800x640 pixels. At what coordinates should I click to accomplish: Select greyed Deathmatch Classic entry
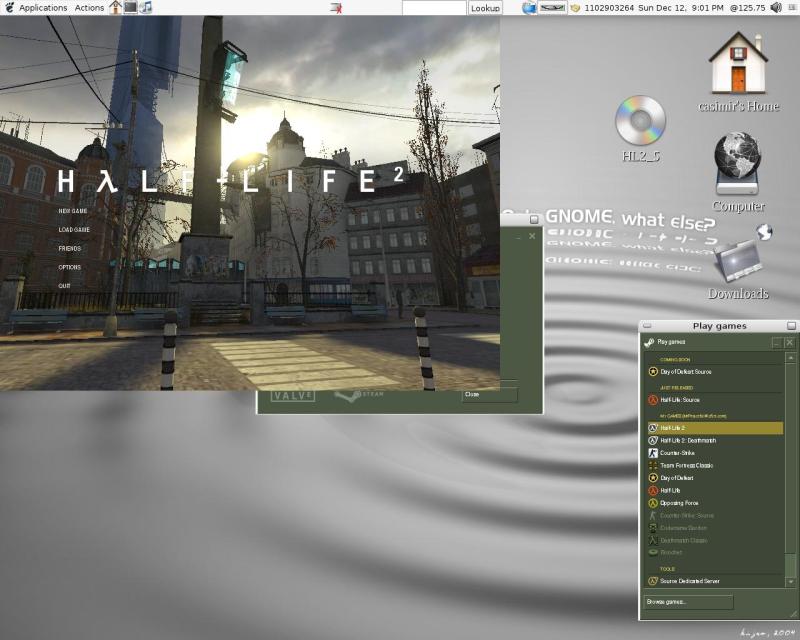coord(714,540)
